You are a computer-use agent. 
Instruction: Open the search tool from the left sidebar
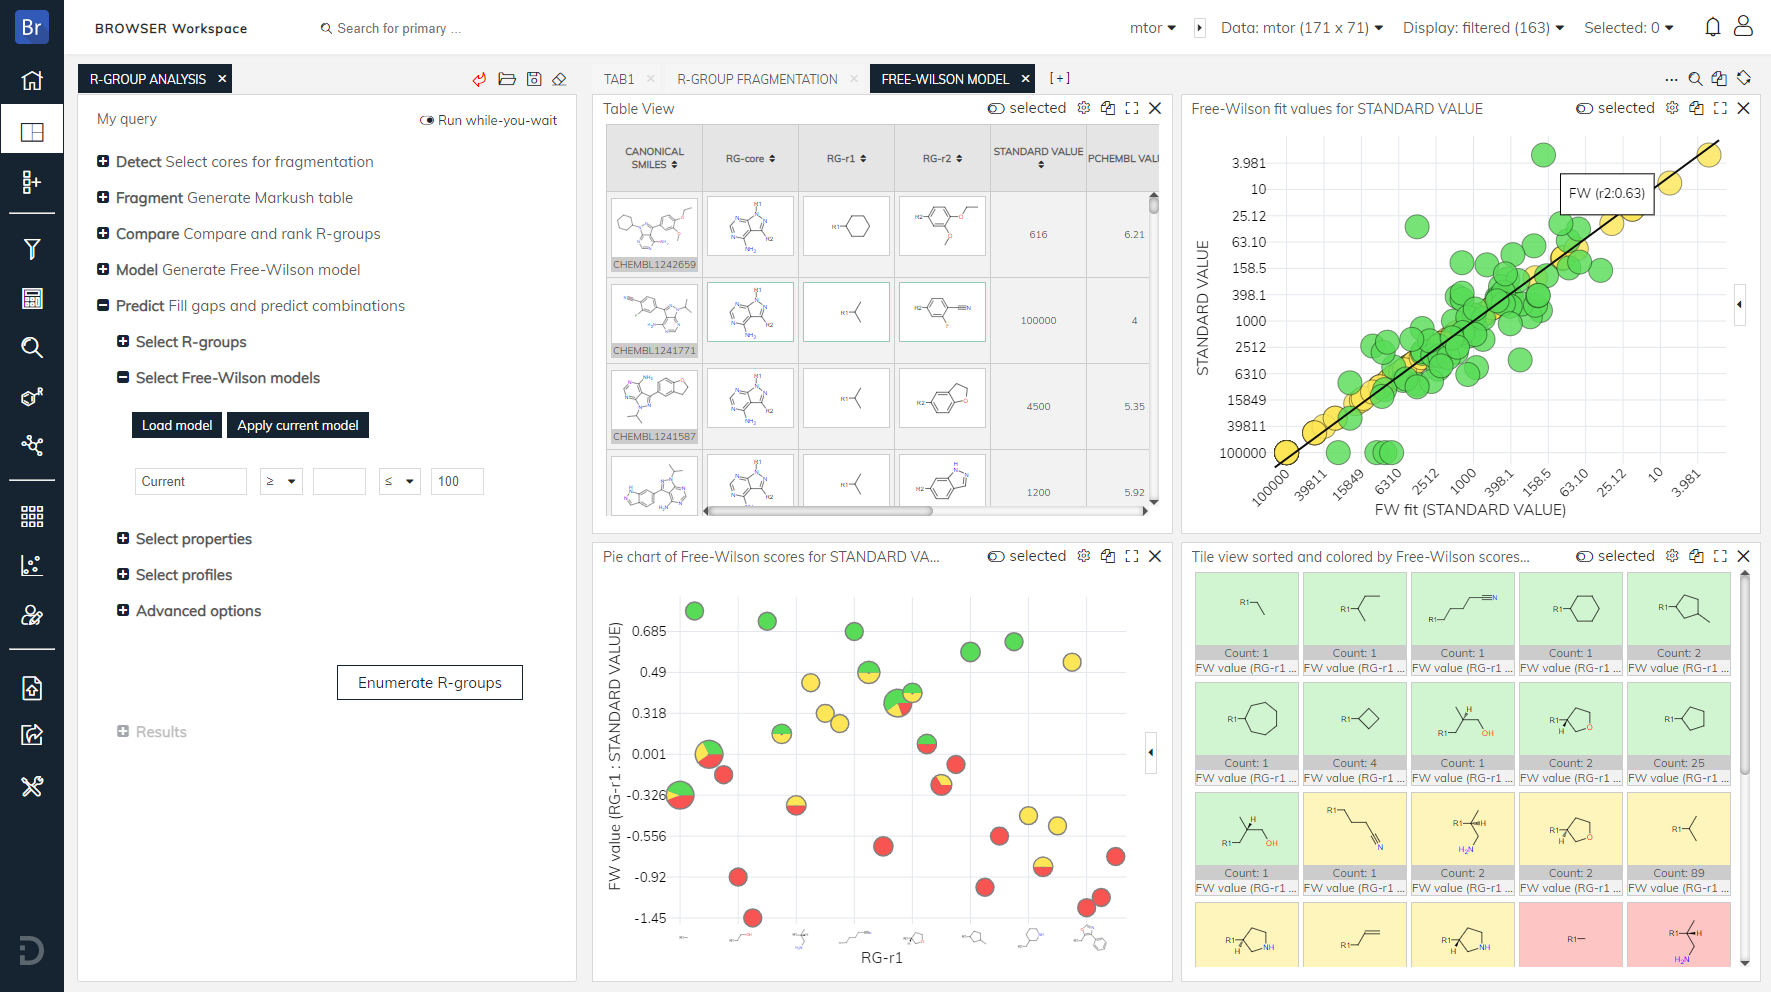point(32,347)
